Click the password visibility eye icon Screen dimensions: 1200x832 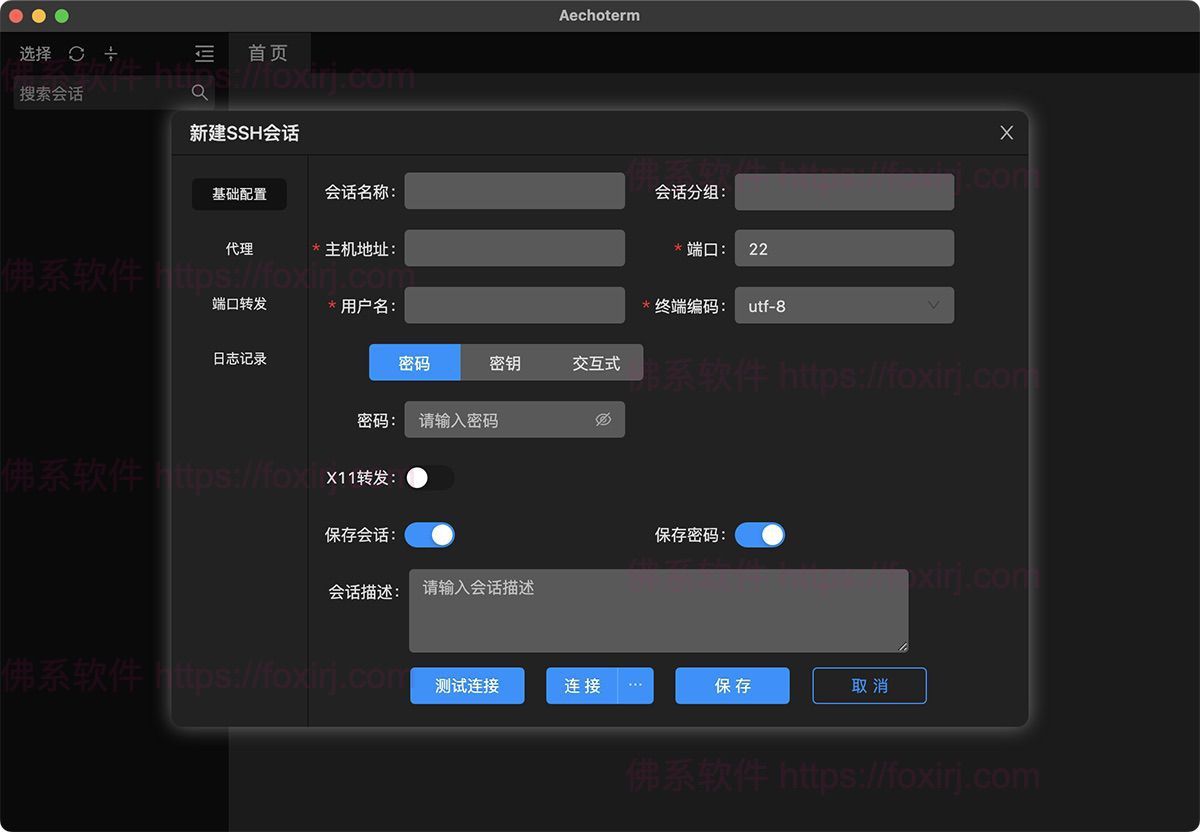(x=602, y=420)
